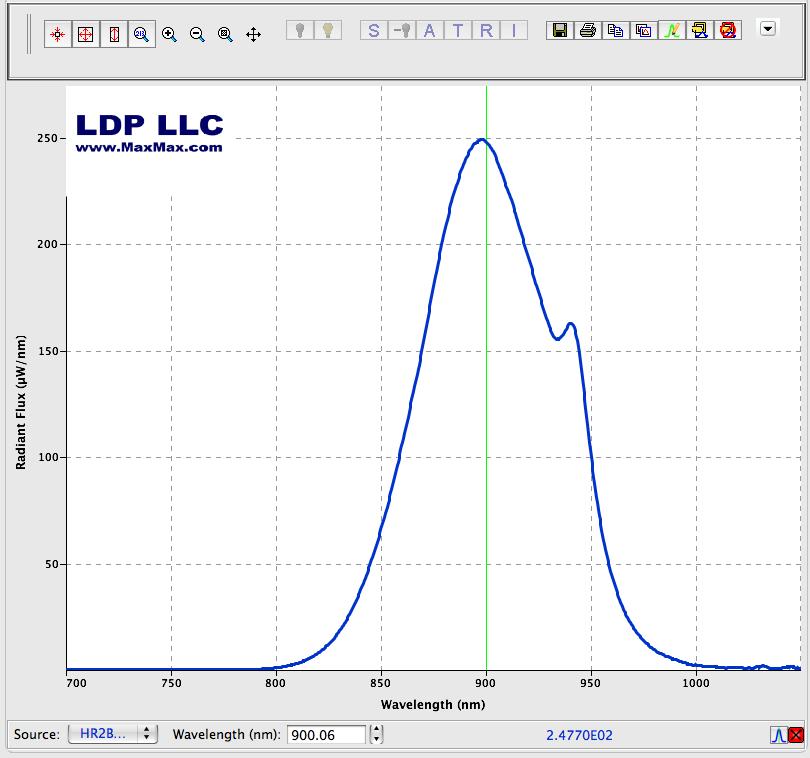810x758 pixels.
Task: Switch to Reflection mode with R button
Action: coord(486,30)
